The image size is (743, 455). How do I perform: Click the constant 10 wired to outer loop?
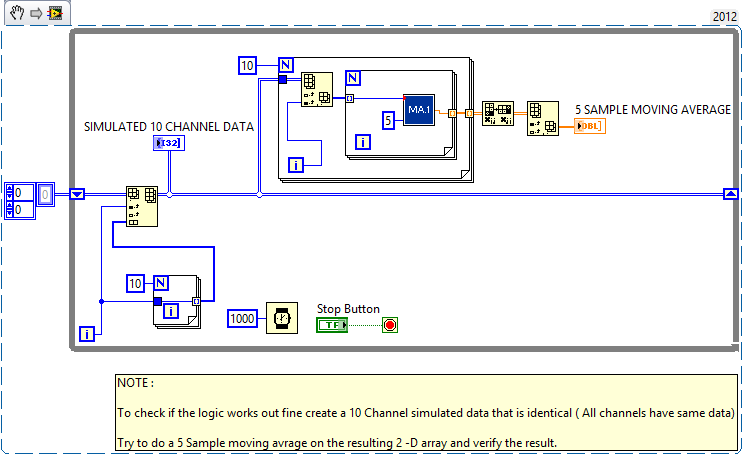tap(247, 65)
